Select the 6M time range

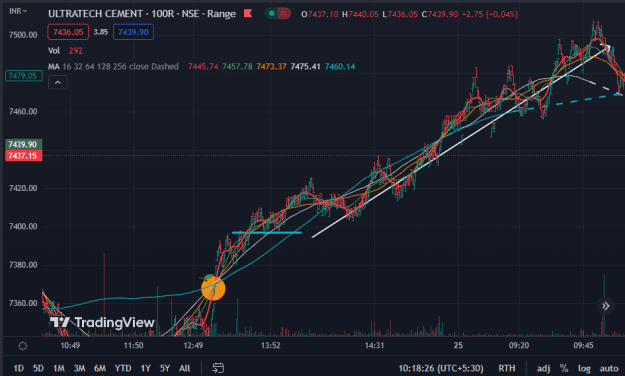click(100, 368)
